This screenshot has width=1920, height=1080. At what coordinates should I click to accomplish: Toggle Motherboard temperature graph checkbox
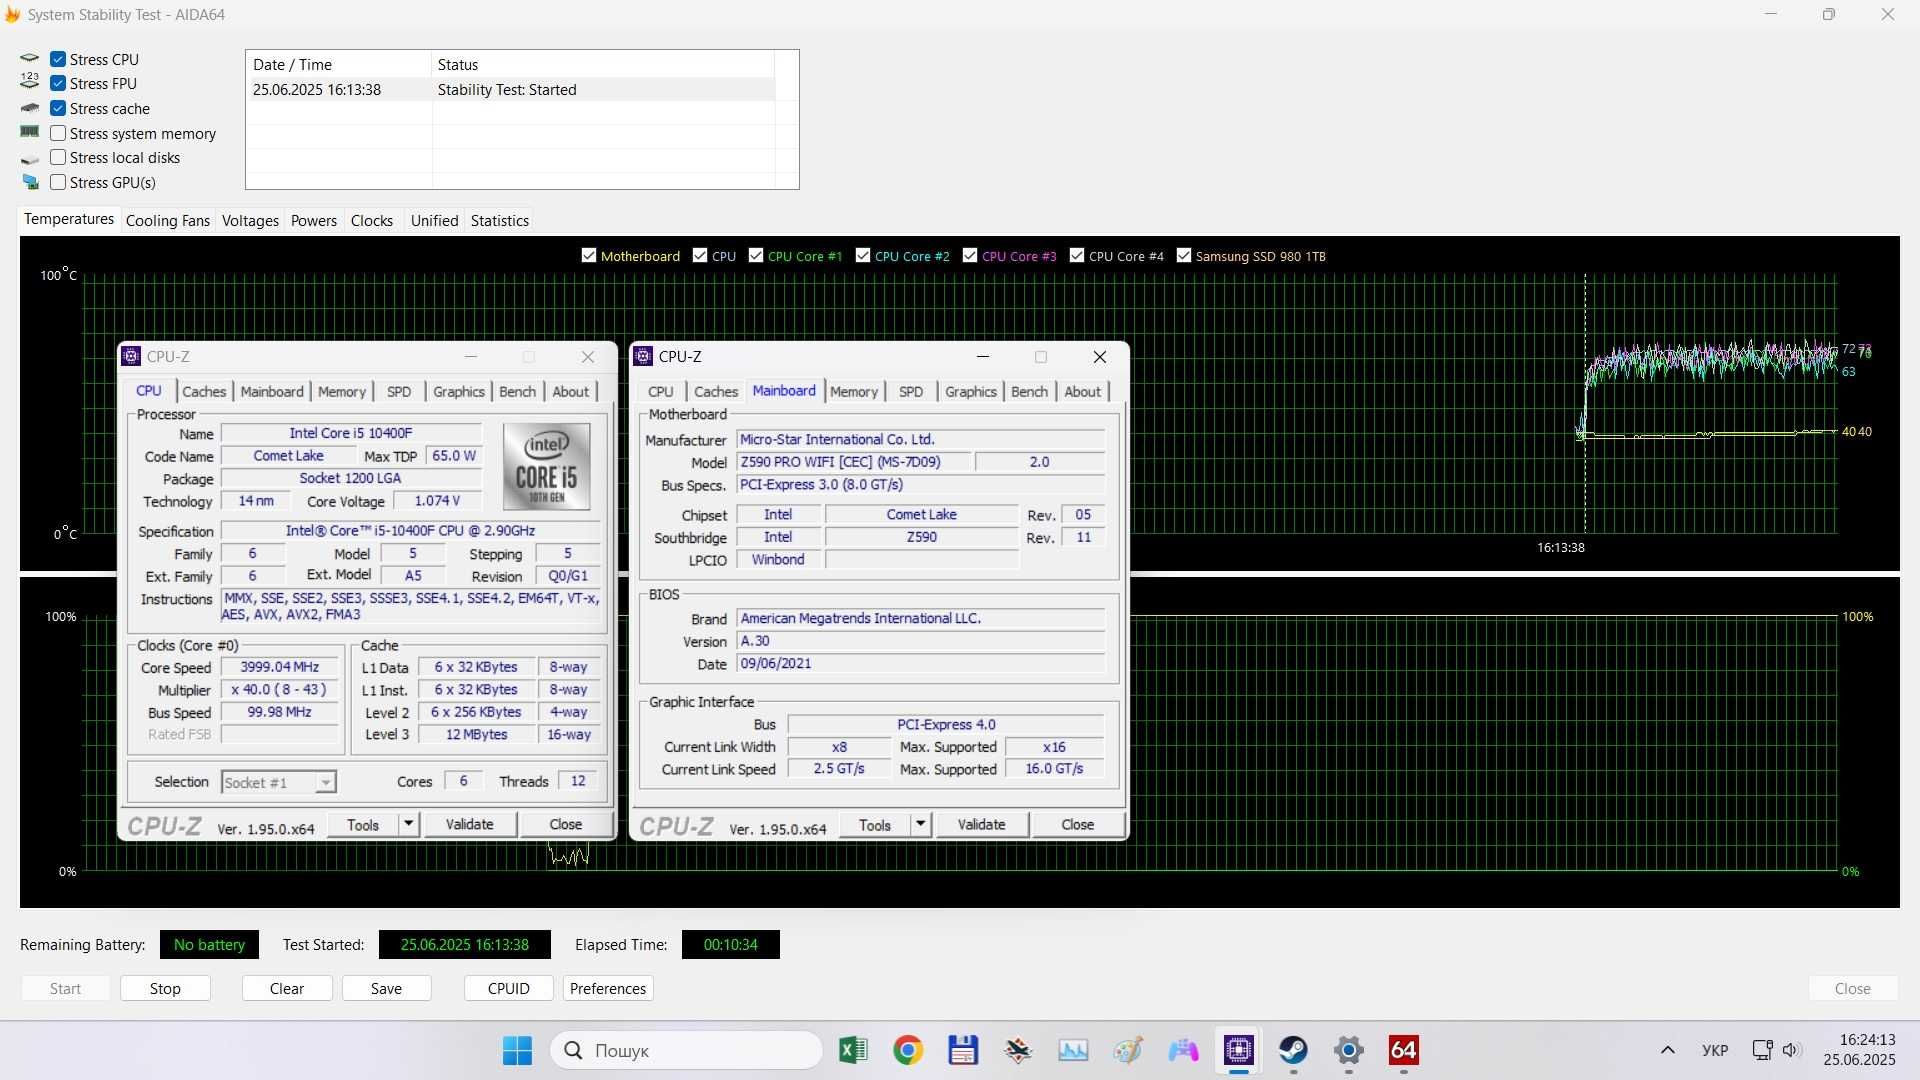(589, 255)
